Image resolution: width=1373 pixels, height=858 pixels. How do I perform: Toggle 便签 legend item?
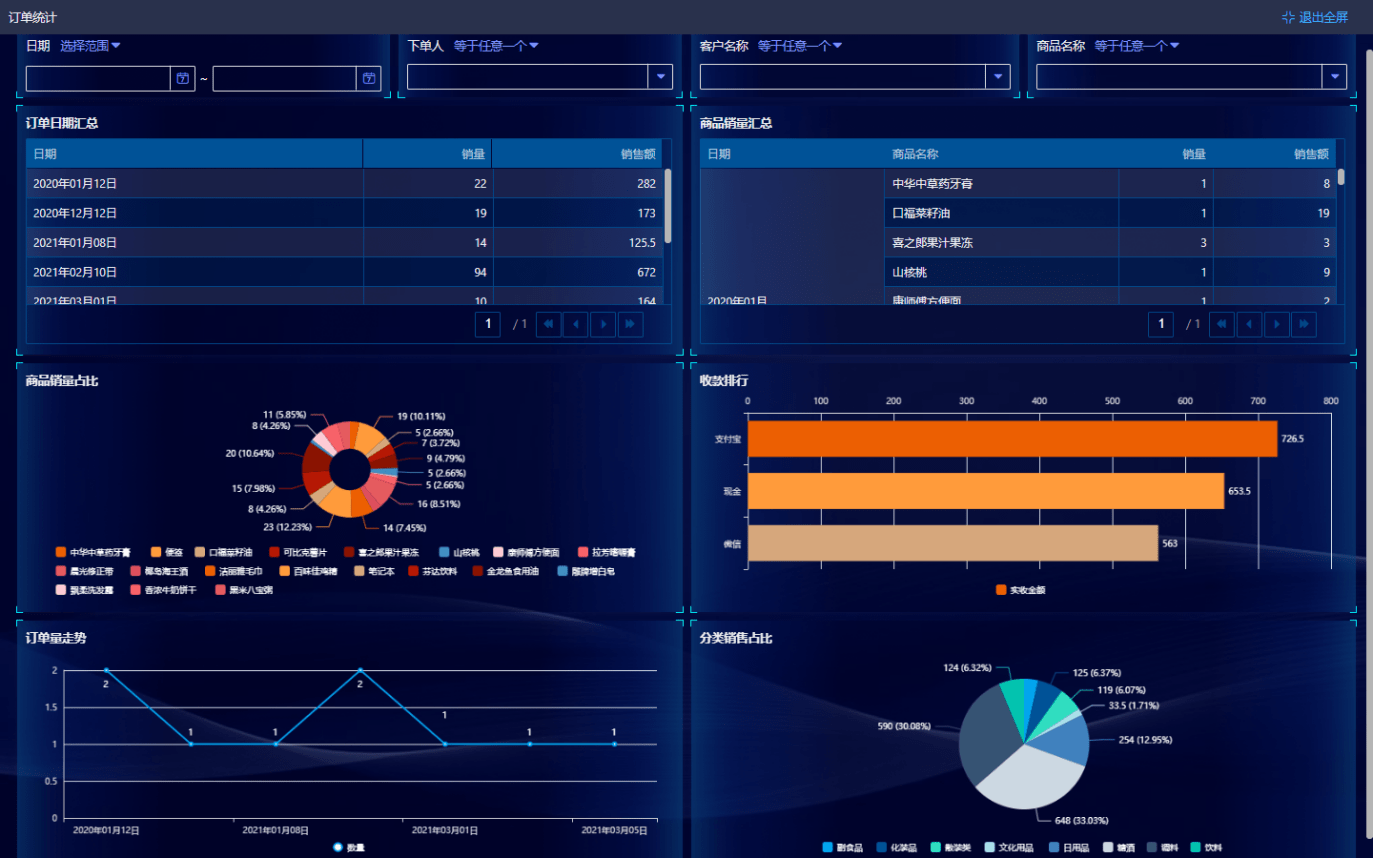tap(167, 552)
